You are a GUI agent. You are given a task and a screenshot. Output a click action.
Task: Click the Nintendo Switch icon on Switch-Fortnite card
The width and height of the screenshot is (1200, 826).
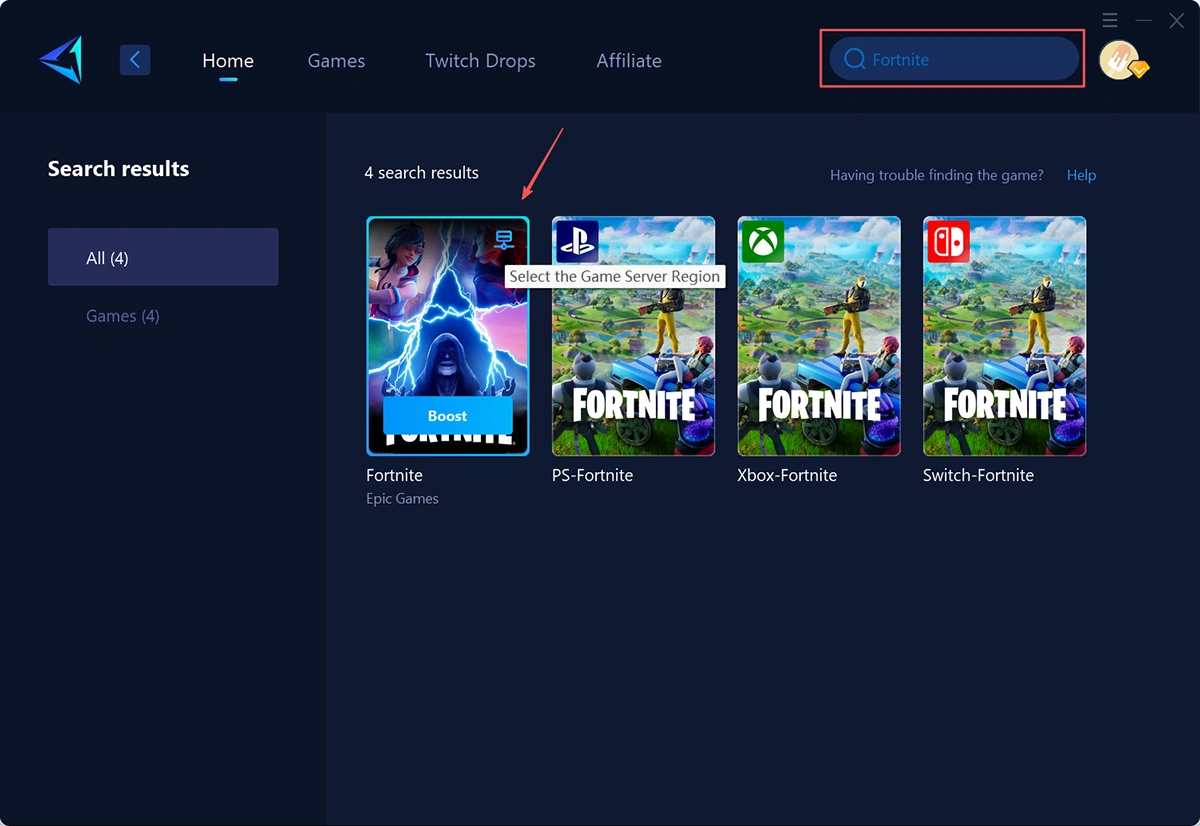[x=948, y=240]
